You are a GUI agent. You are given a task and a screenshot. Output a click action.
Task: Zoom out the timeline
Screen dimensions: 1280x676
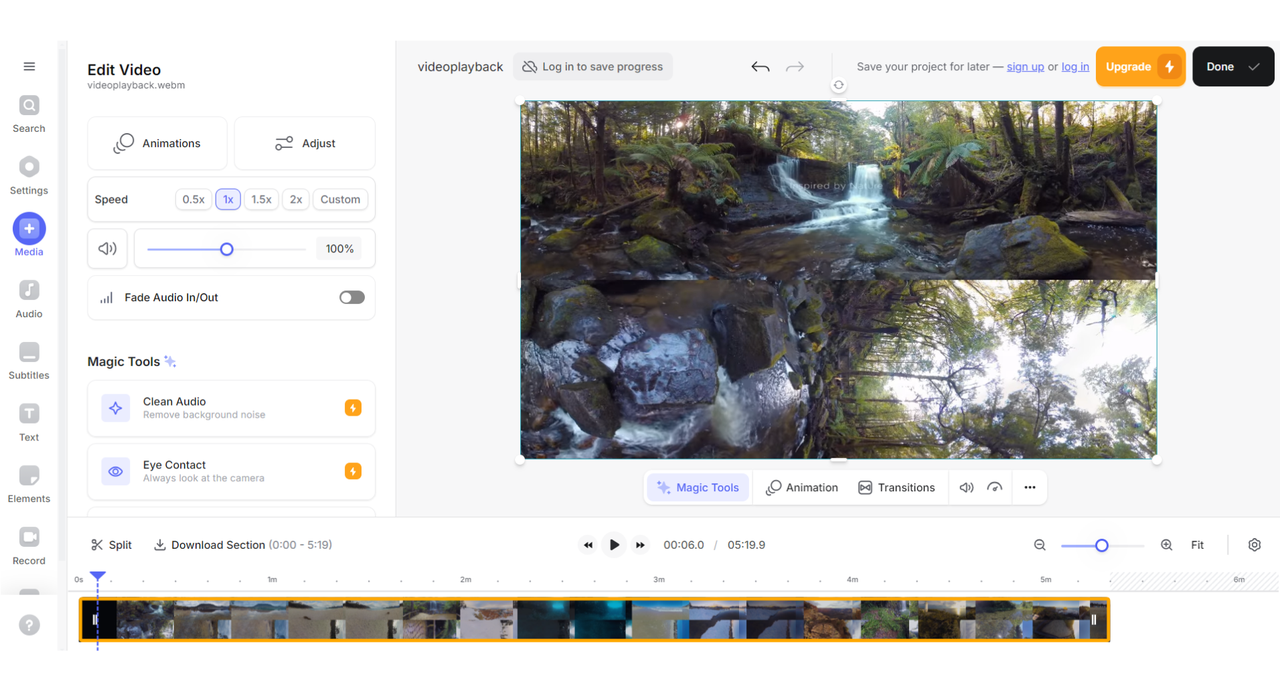[1040, 545]
